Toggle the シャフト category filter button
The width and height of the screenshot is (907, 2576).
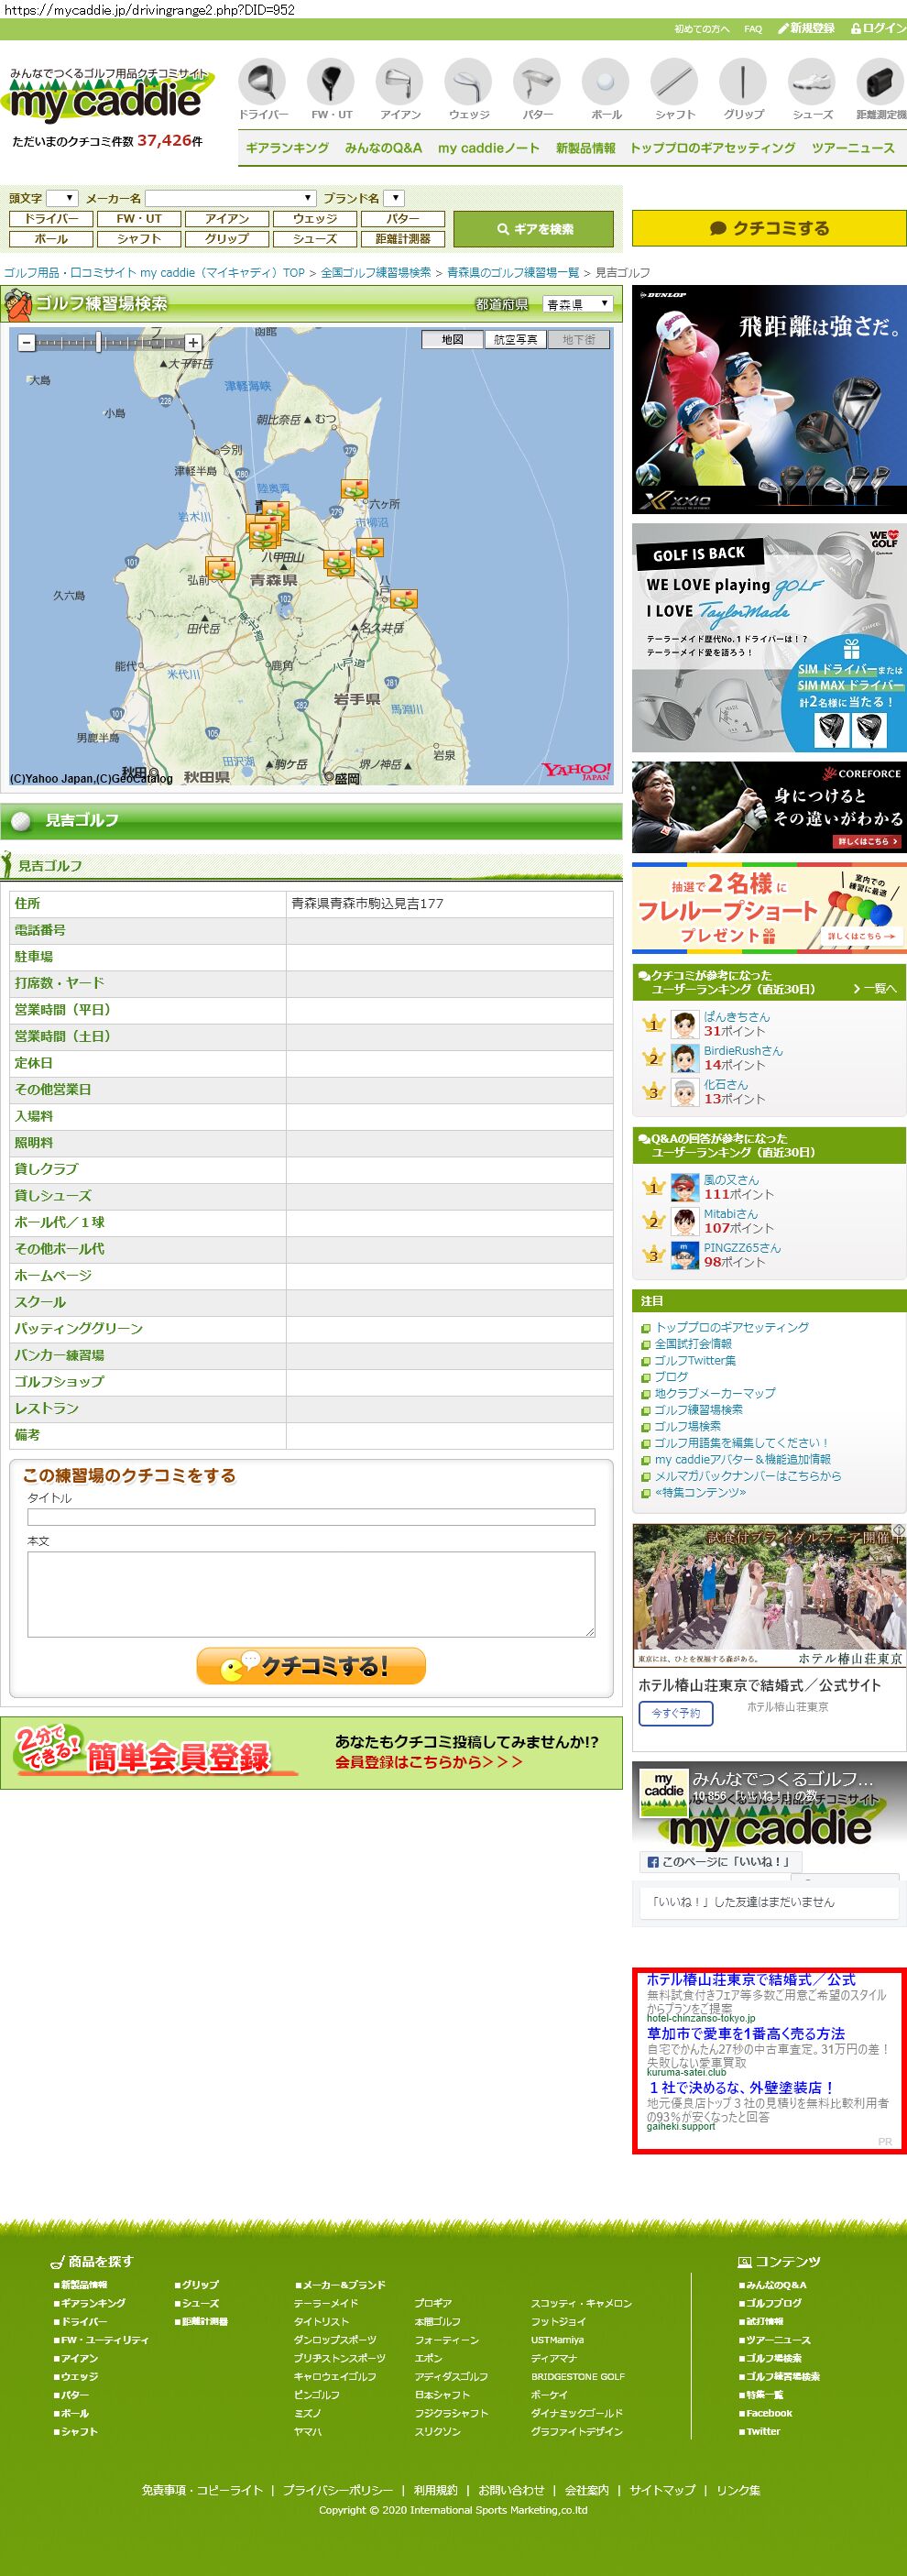[139, 239]
